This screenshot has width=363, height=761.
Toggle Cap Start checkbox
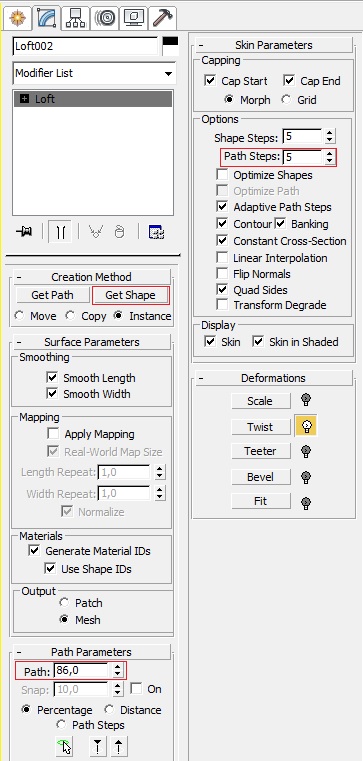(210, 80)
